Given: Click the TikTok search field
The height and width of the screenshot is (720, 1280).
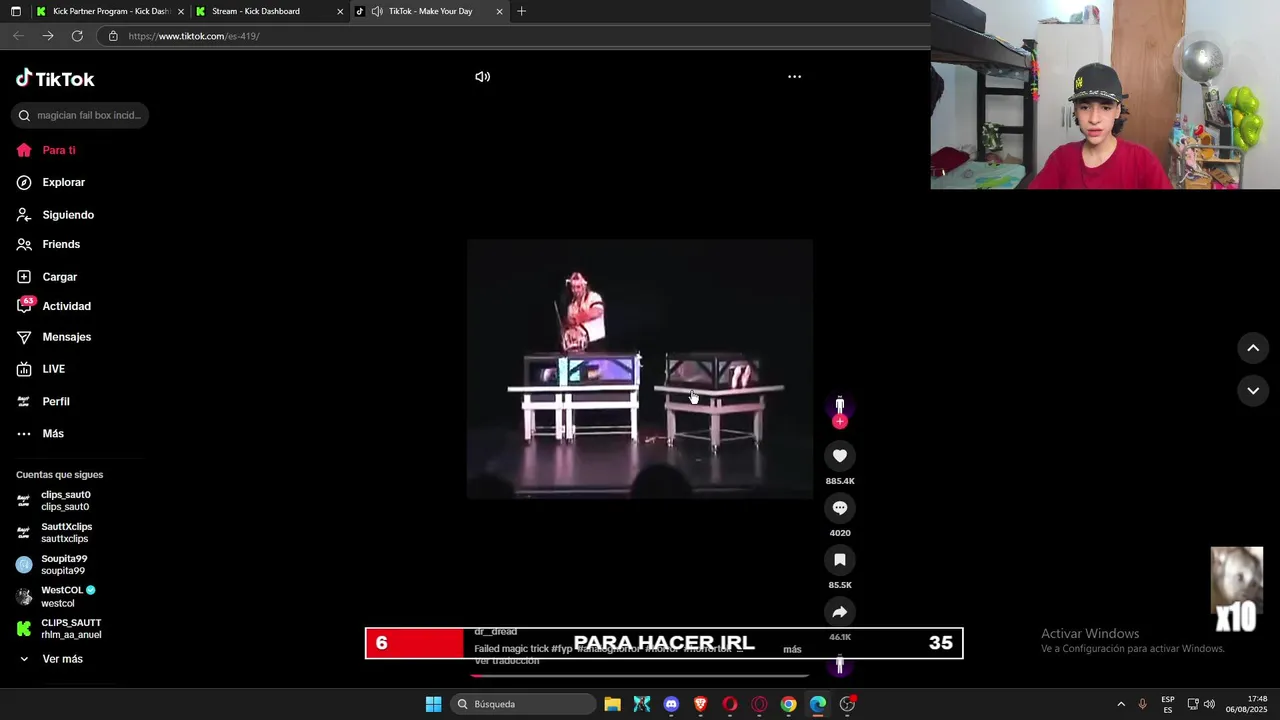Looking at the screenshot, I should coord(80,115).
